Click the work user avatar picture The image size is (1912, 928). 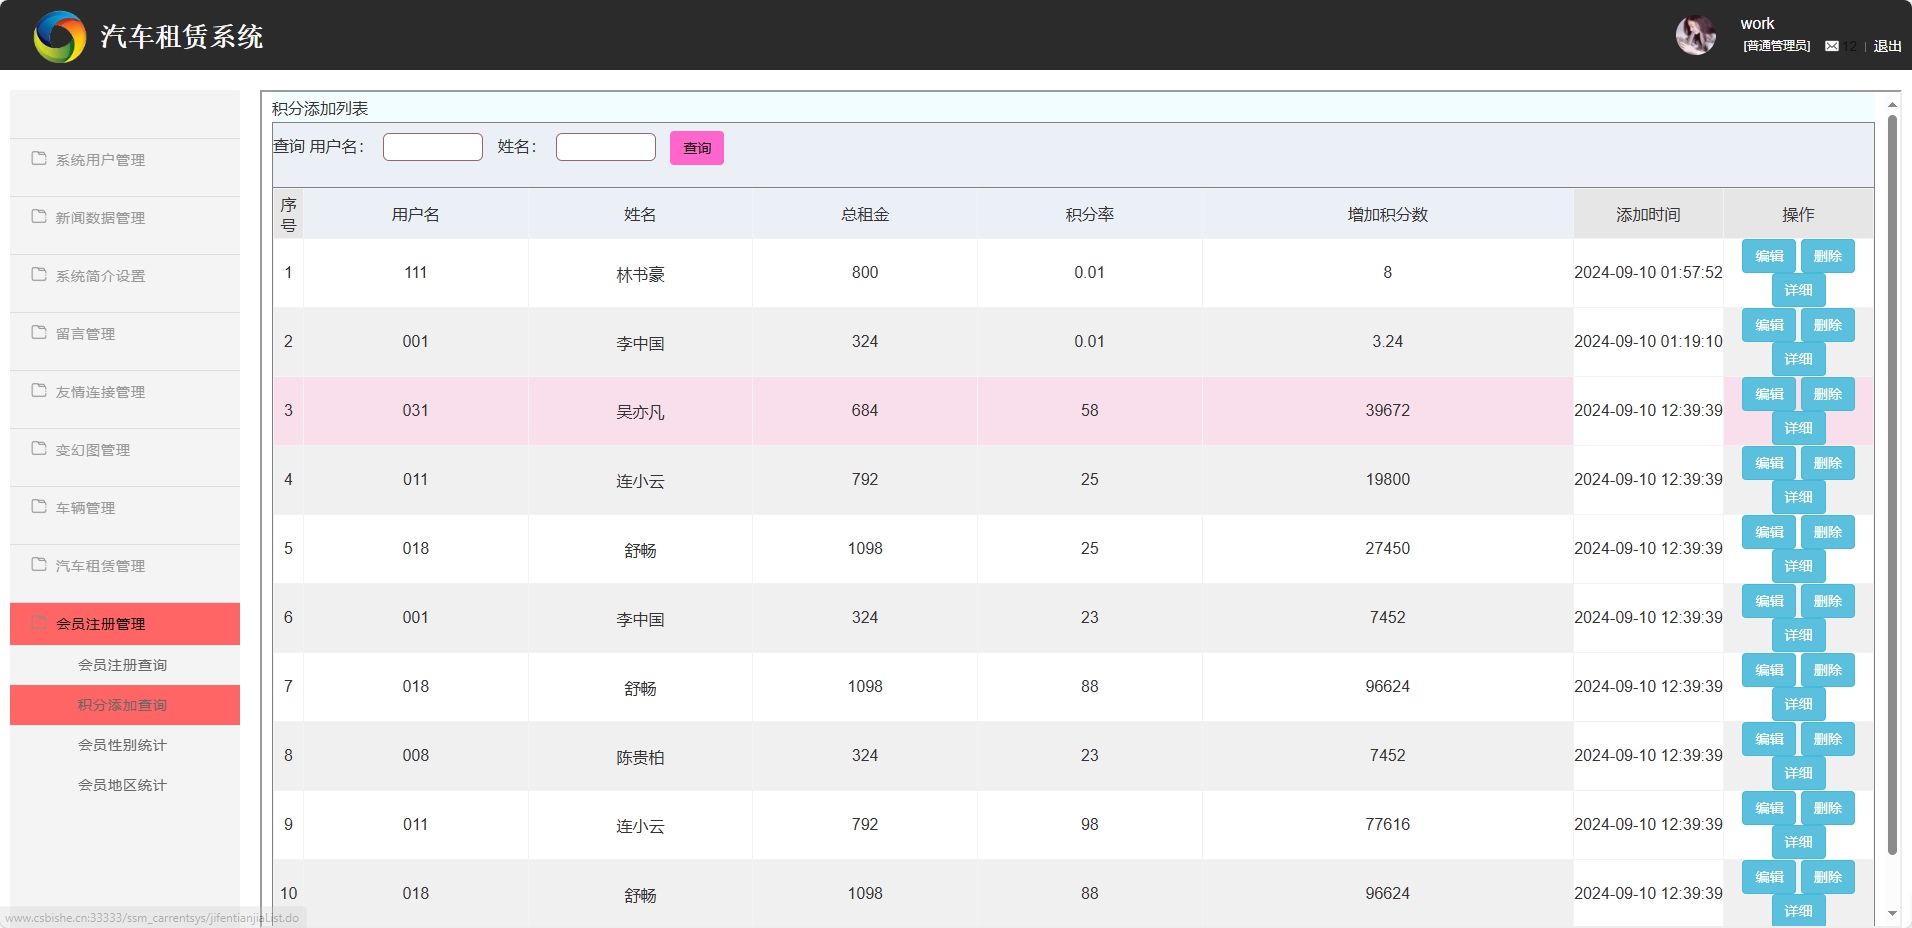click(x=1695, y=36)
